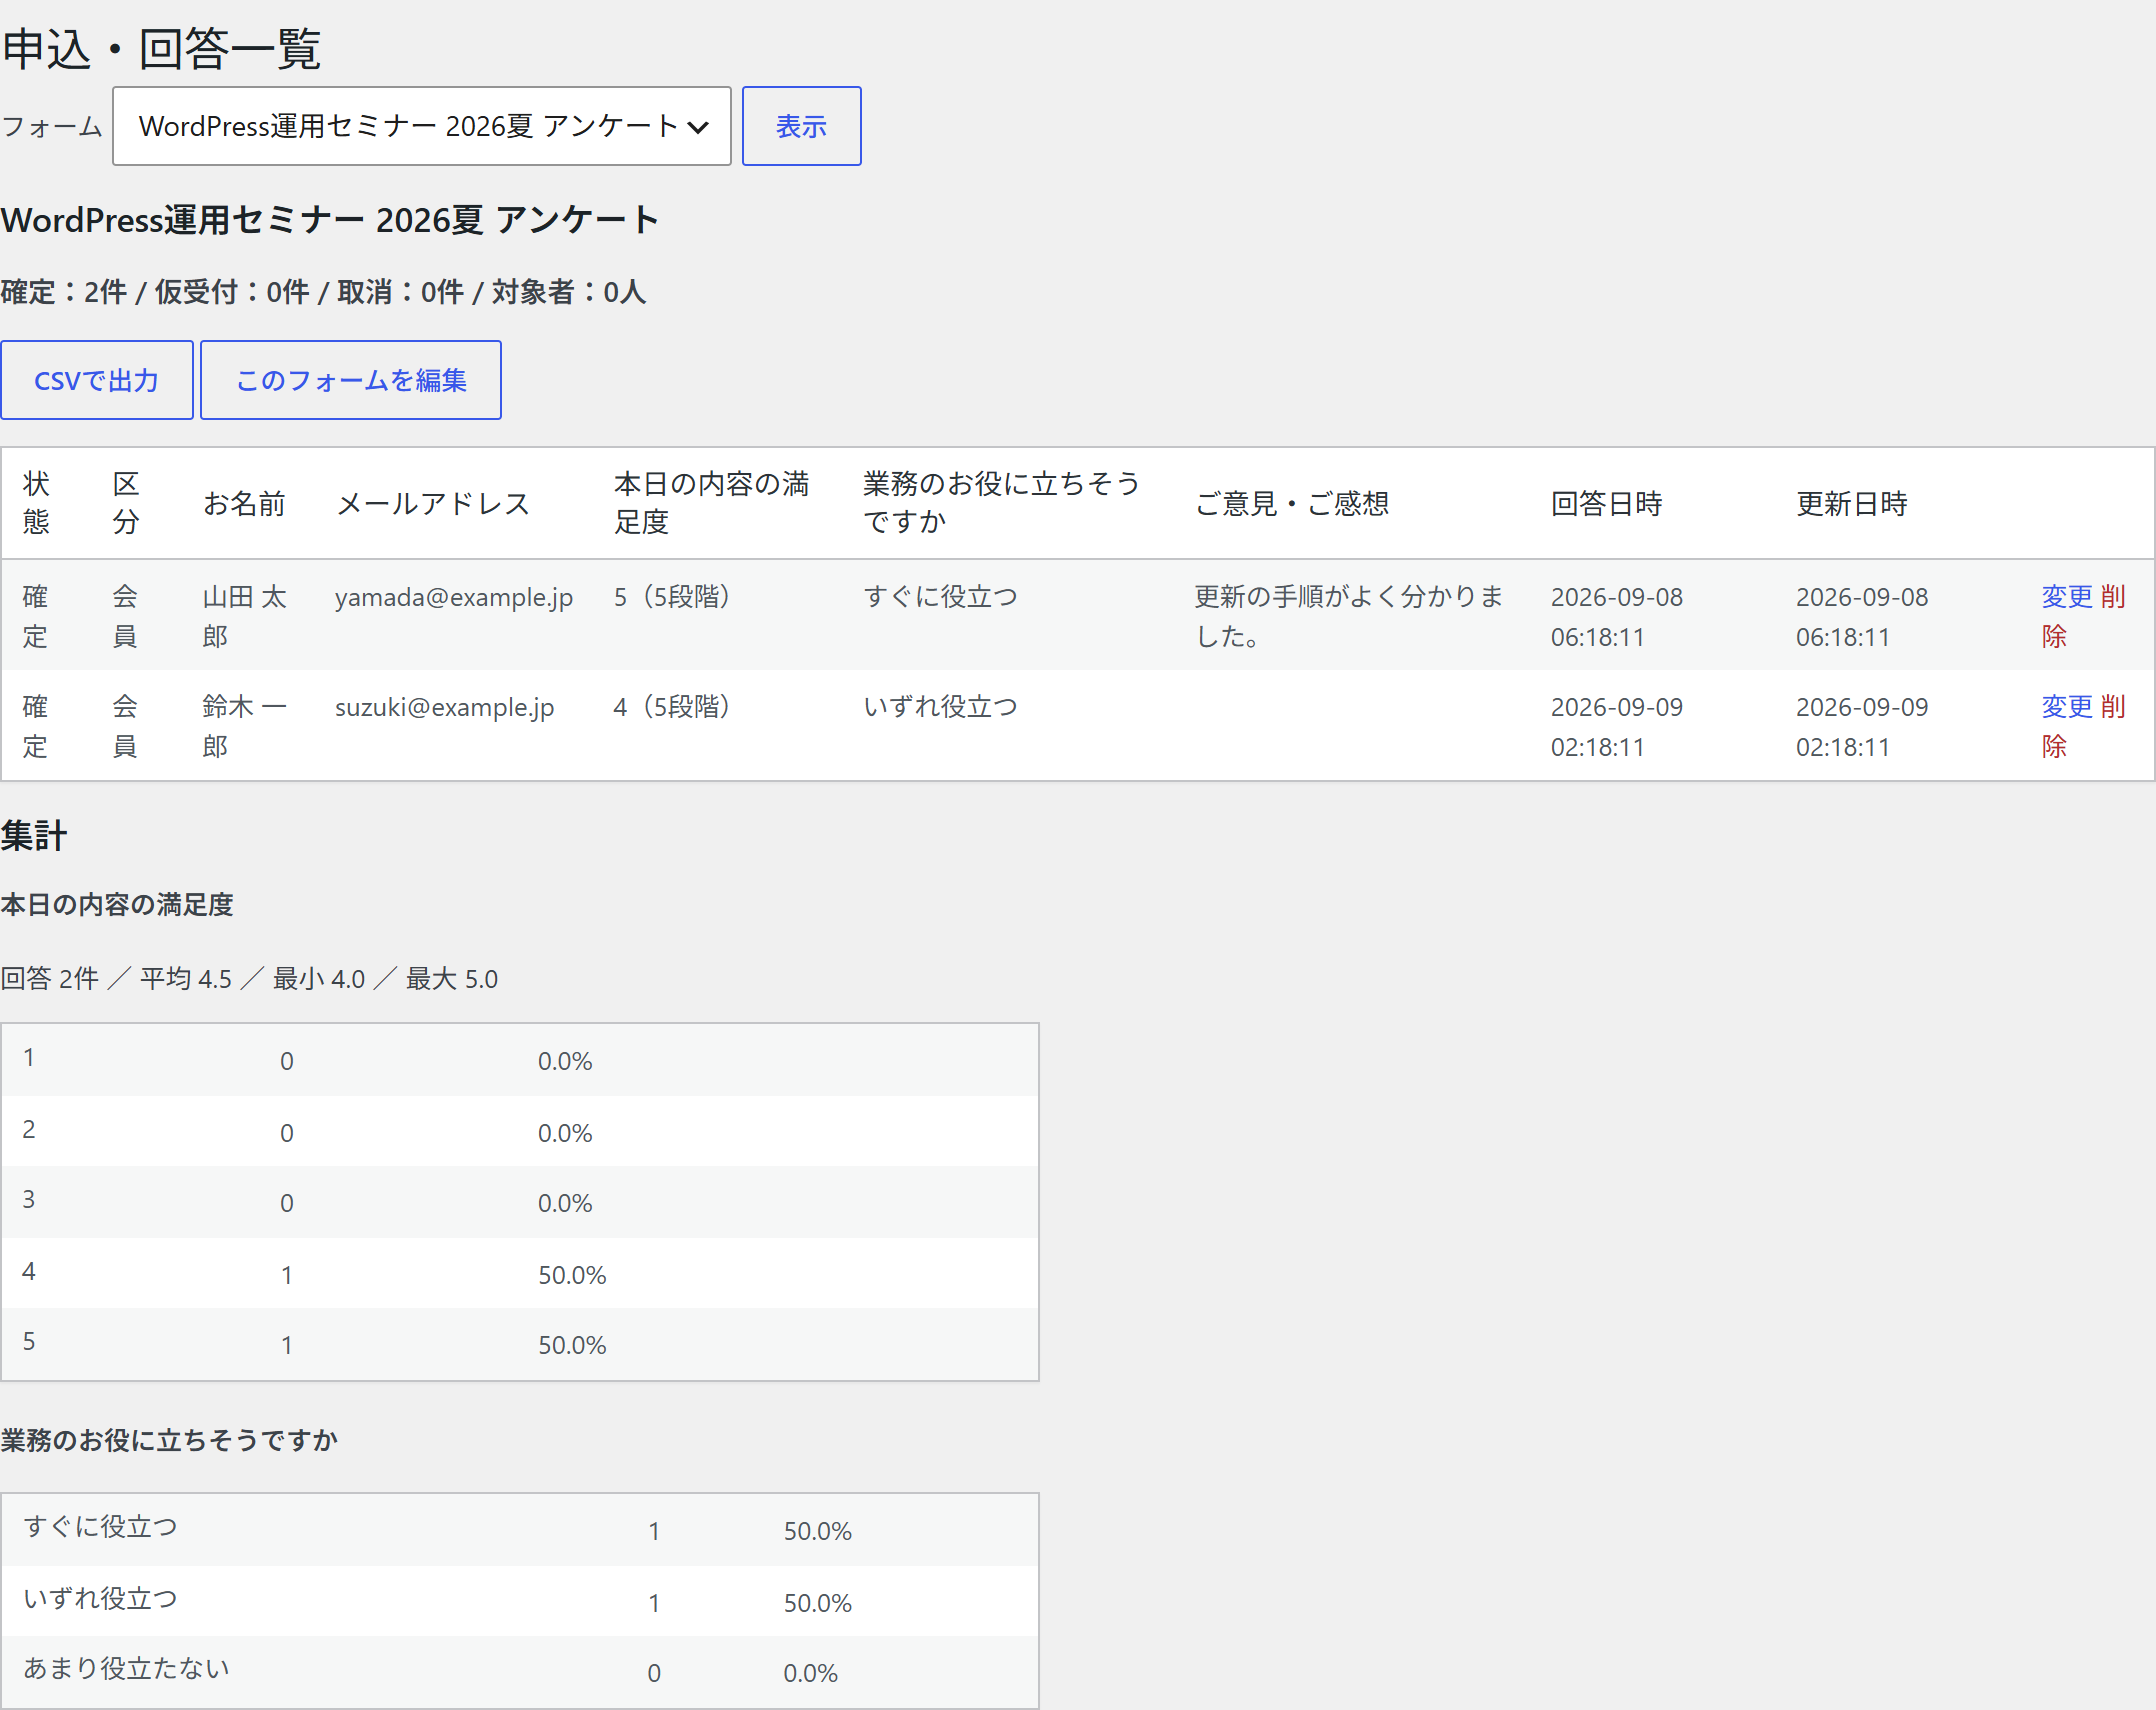2156x1710 pixels.
Task: Click response date 2026-09-08 06:18:11 in 回答日時
Action: click(x=1617, y=616)
